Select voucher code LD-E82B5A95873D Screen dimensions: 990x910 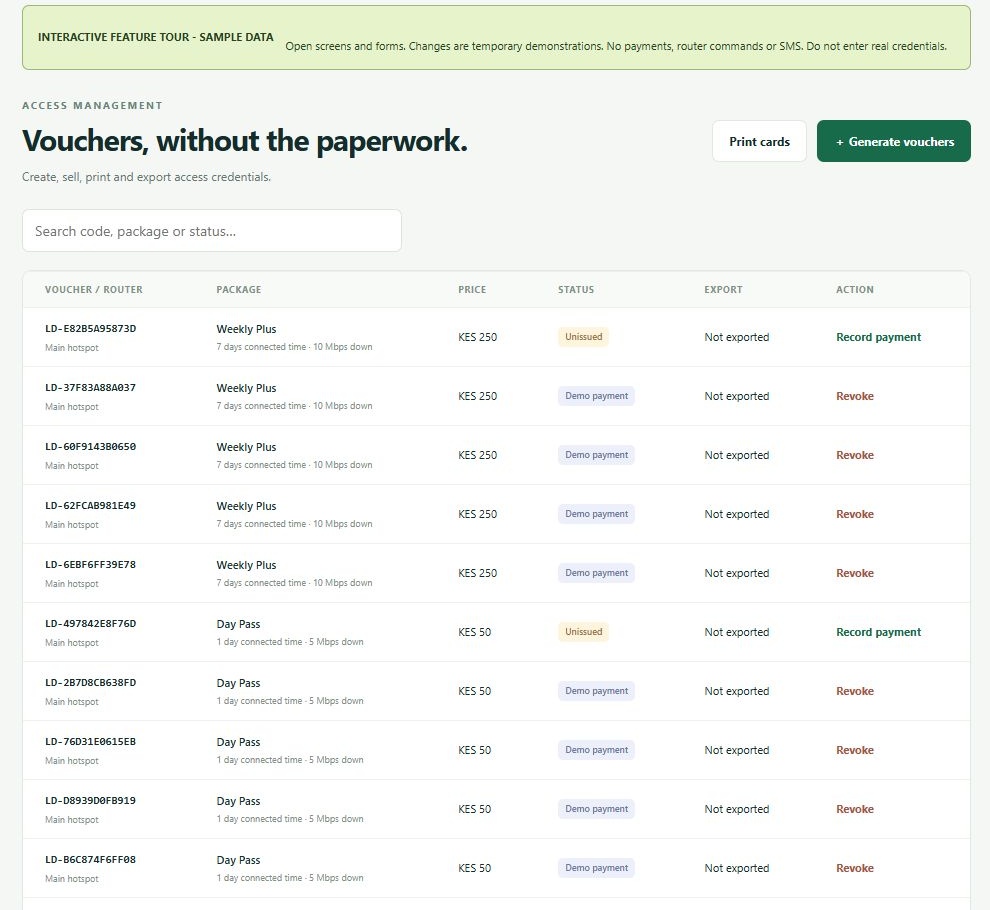90,328
